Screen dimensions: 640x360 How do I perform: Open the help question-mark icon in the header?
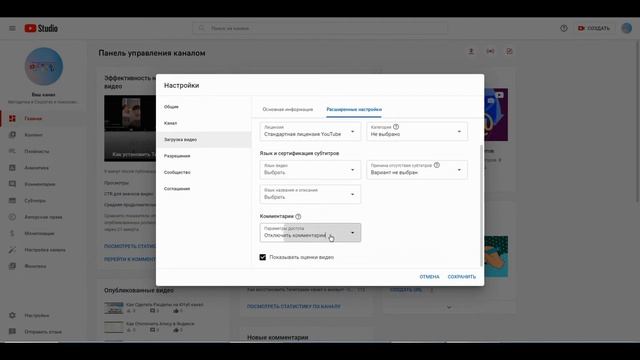564,28
